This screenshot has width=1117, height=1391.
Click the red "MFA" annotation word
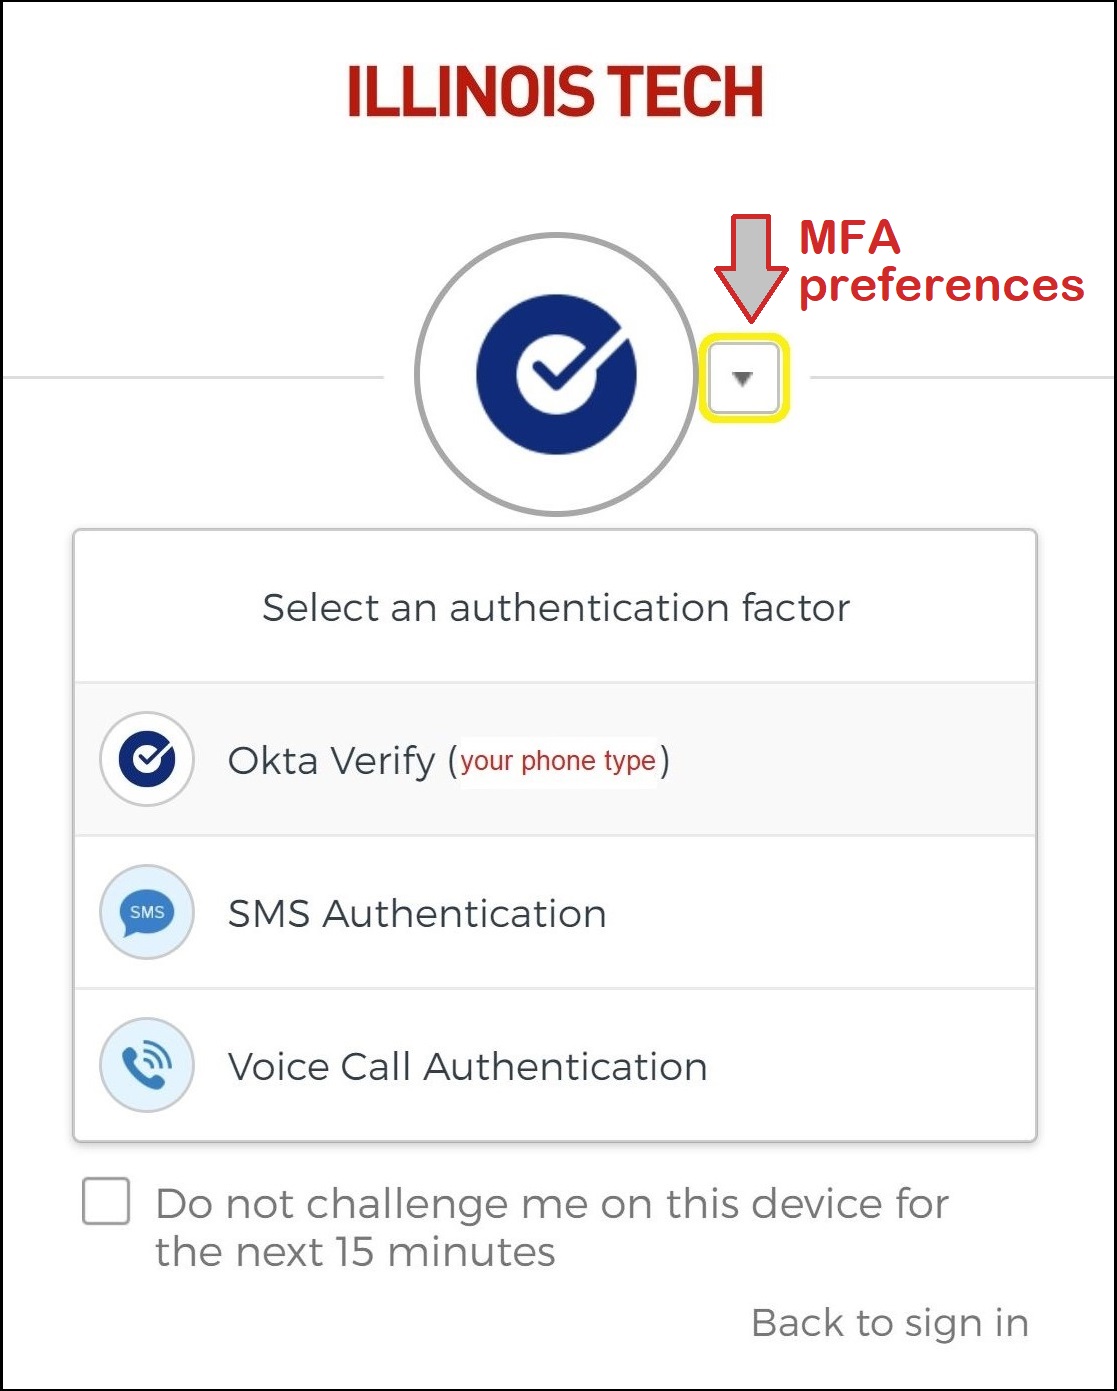click(x=849, y=239)
